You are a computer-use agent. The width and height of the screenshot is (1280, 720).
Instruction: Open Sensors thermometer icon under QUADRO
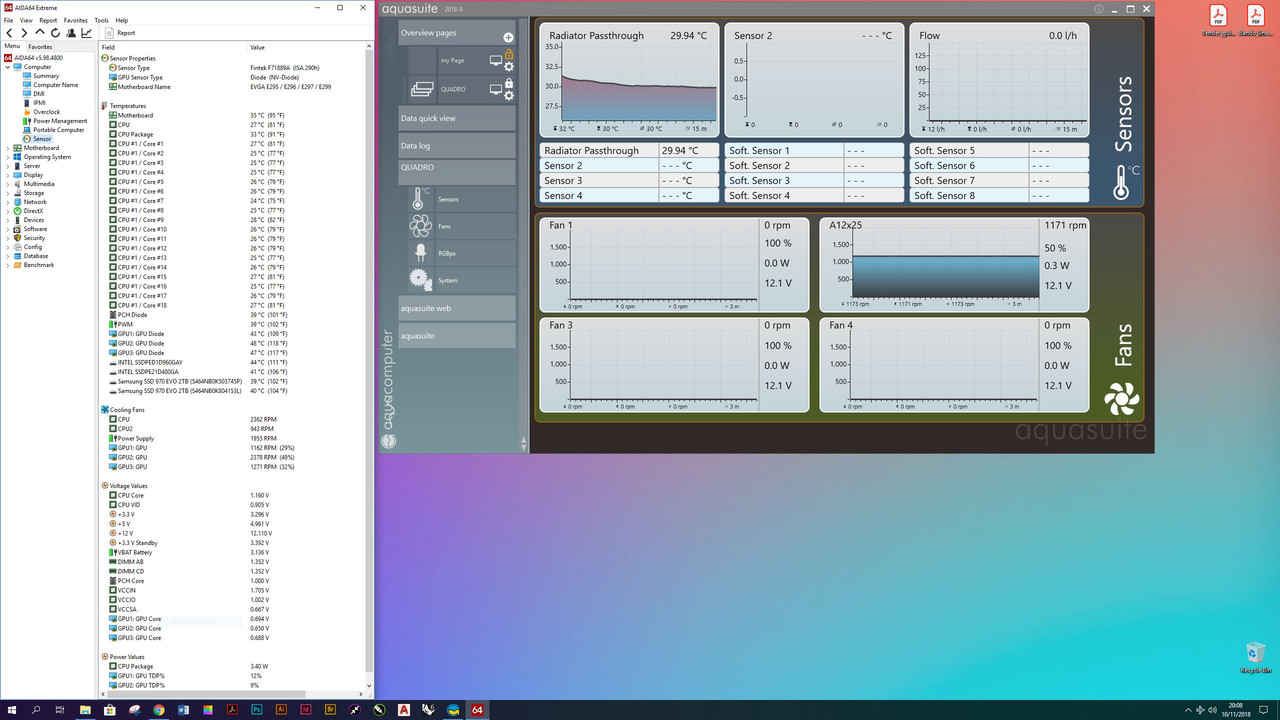click(x=420, y=199)
